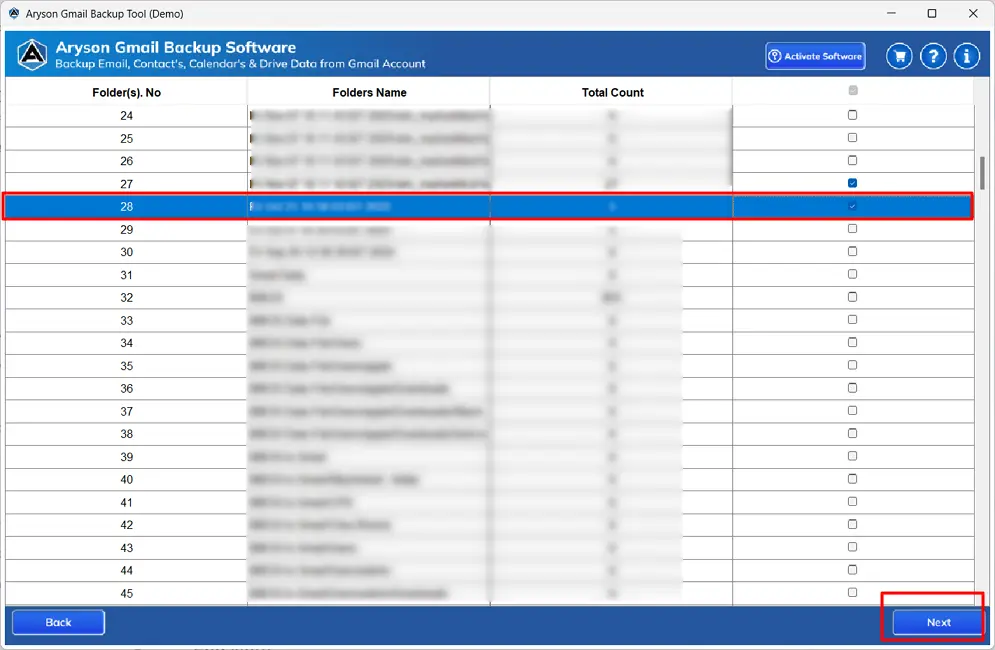Click the Back button
Screen dimensions: 995x650
pyautogui.click(x=58, y=622)
